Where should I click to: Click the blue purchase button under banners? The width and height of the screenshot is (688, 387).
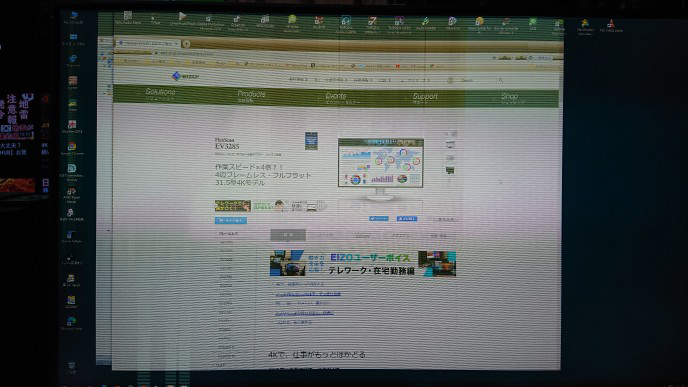(230, 220)
